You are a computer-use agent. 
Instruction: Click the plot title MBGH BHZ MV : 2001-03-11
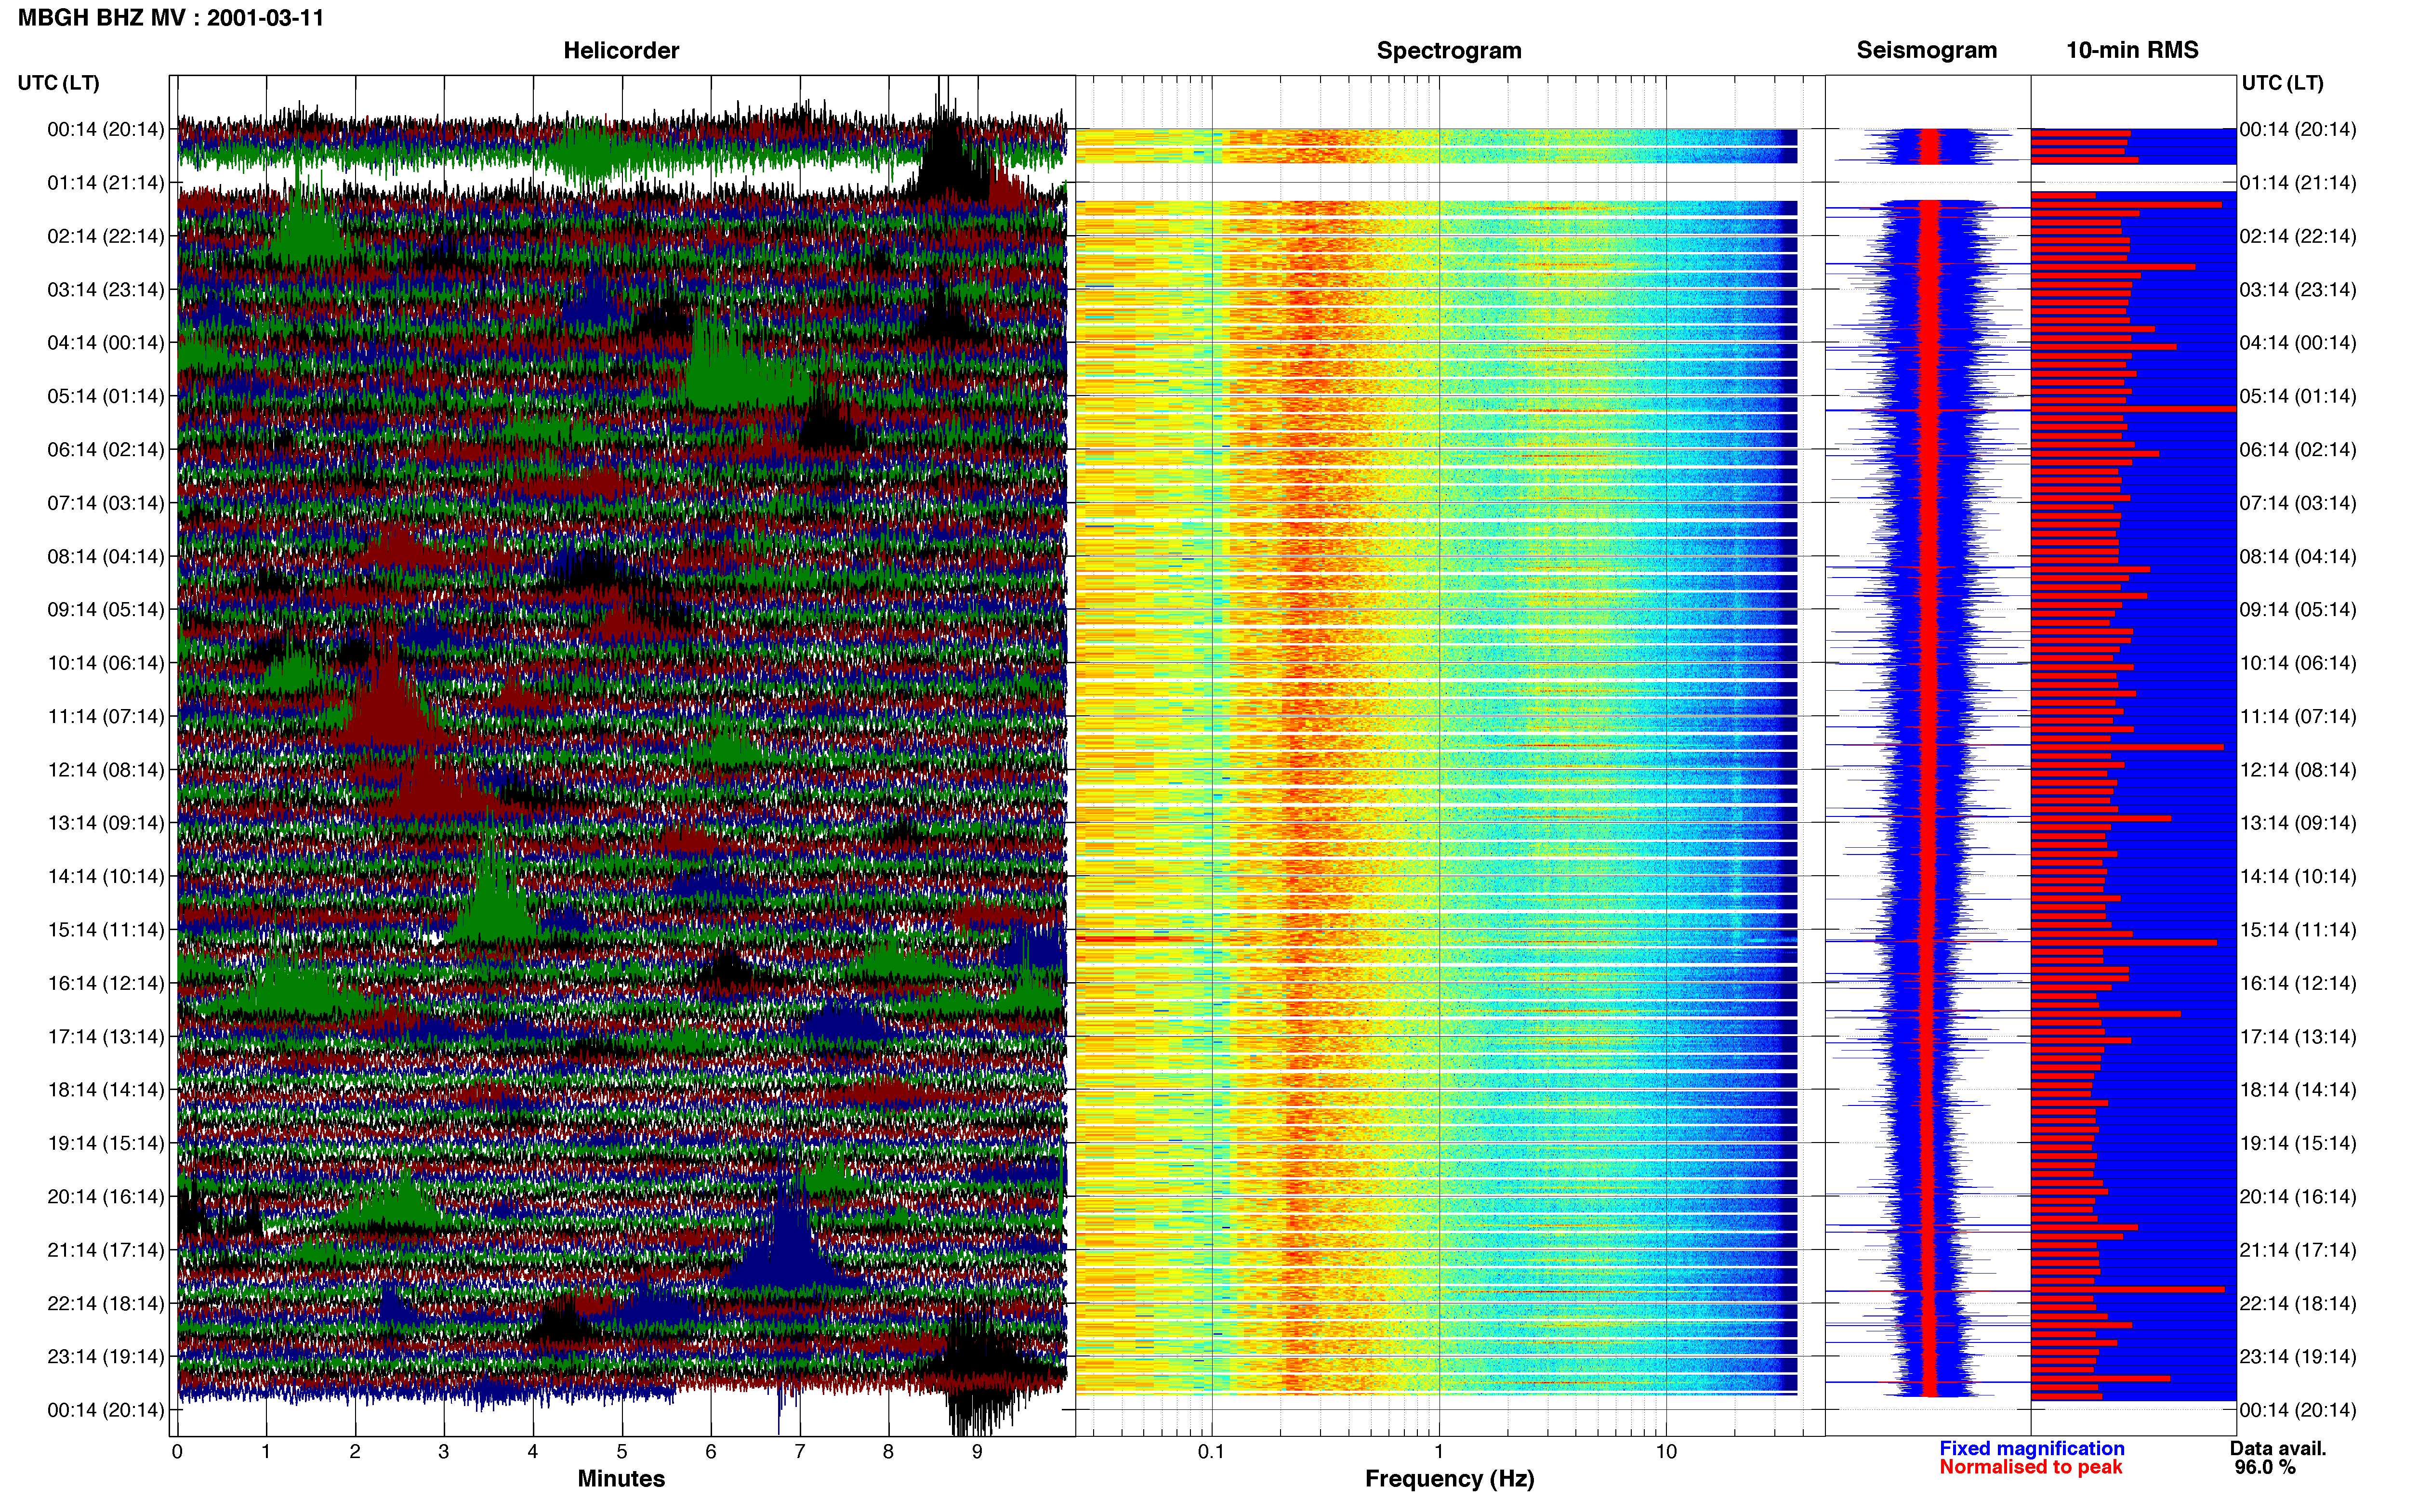pos(171,18)
